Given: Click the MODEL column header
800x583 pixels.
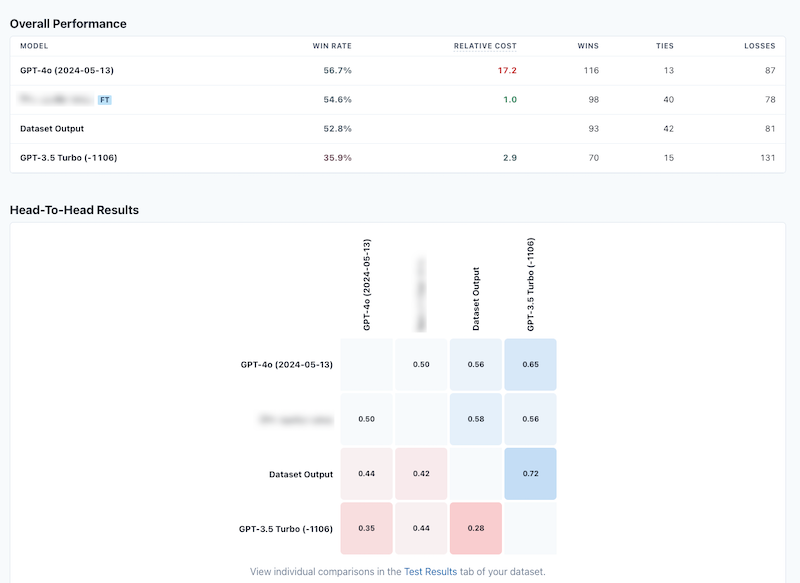Looking at the screenshot, I should click(34, 46).
